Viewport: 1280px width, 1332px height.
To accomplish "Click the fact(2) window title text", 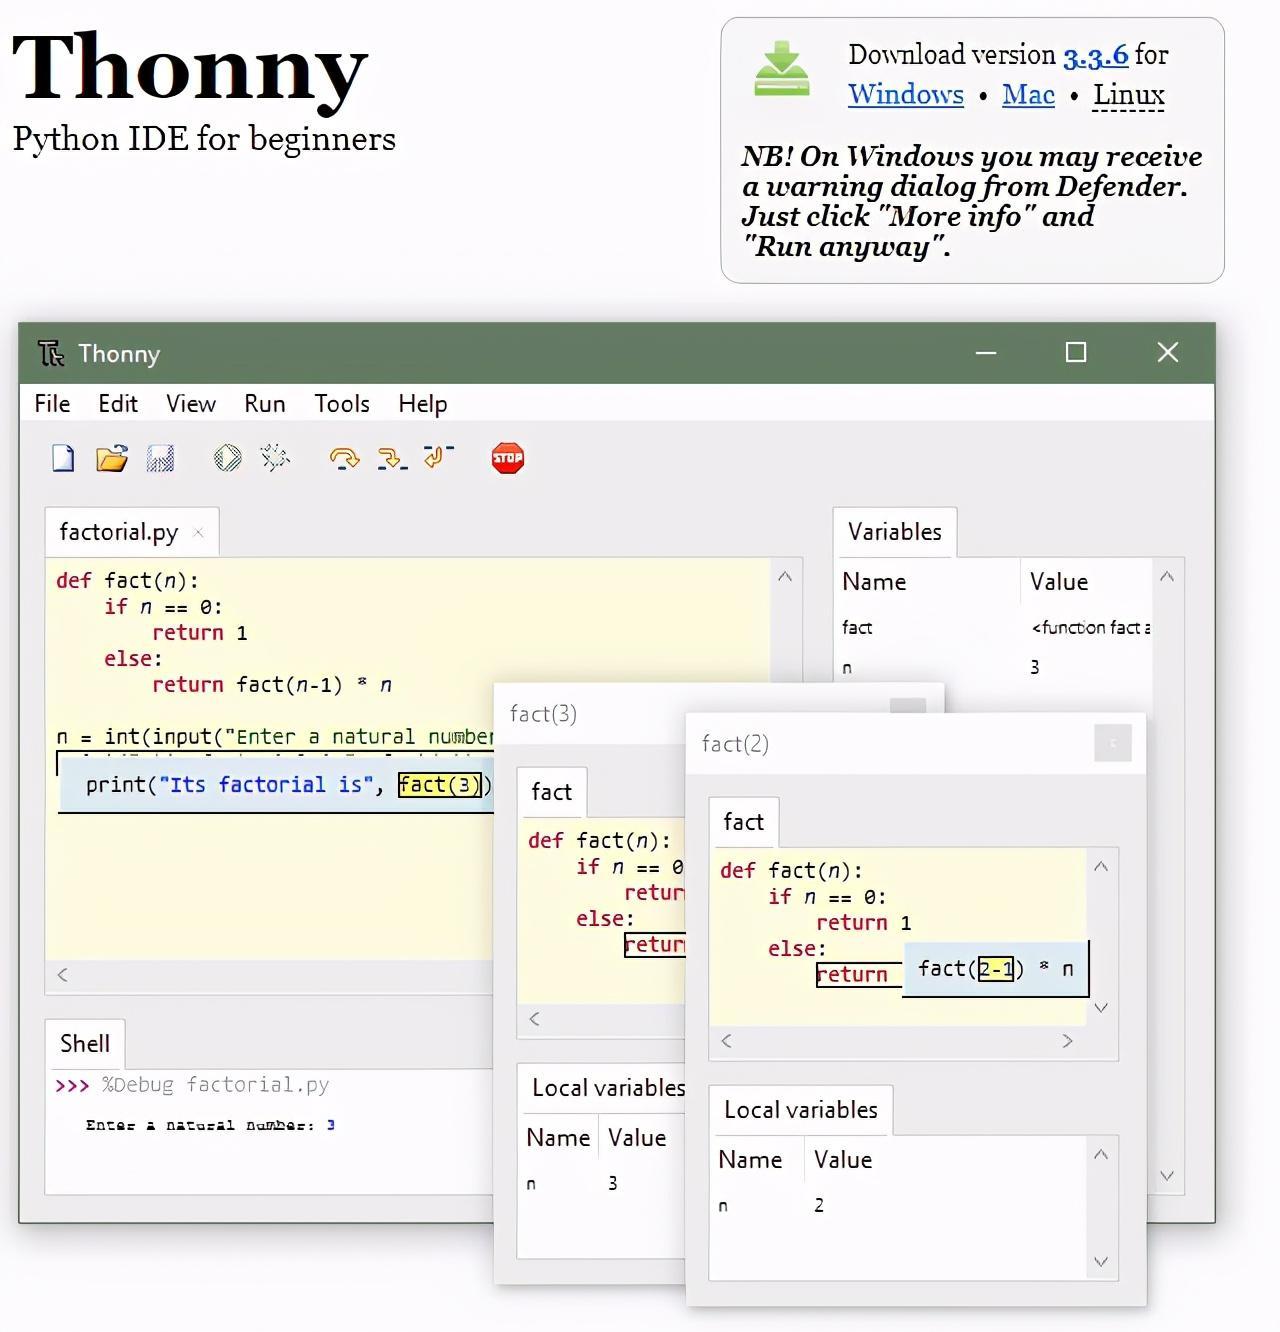I will pos(735,744).
